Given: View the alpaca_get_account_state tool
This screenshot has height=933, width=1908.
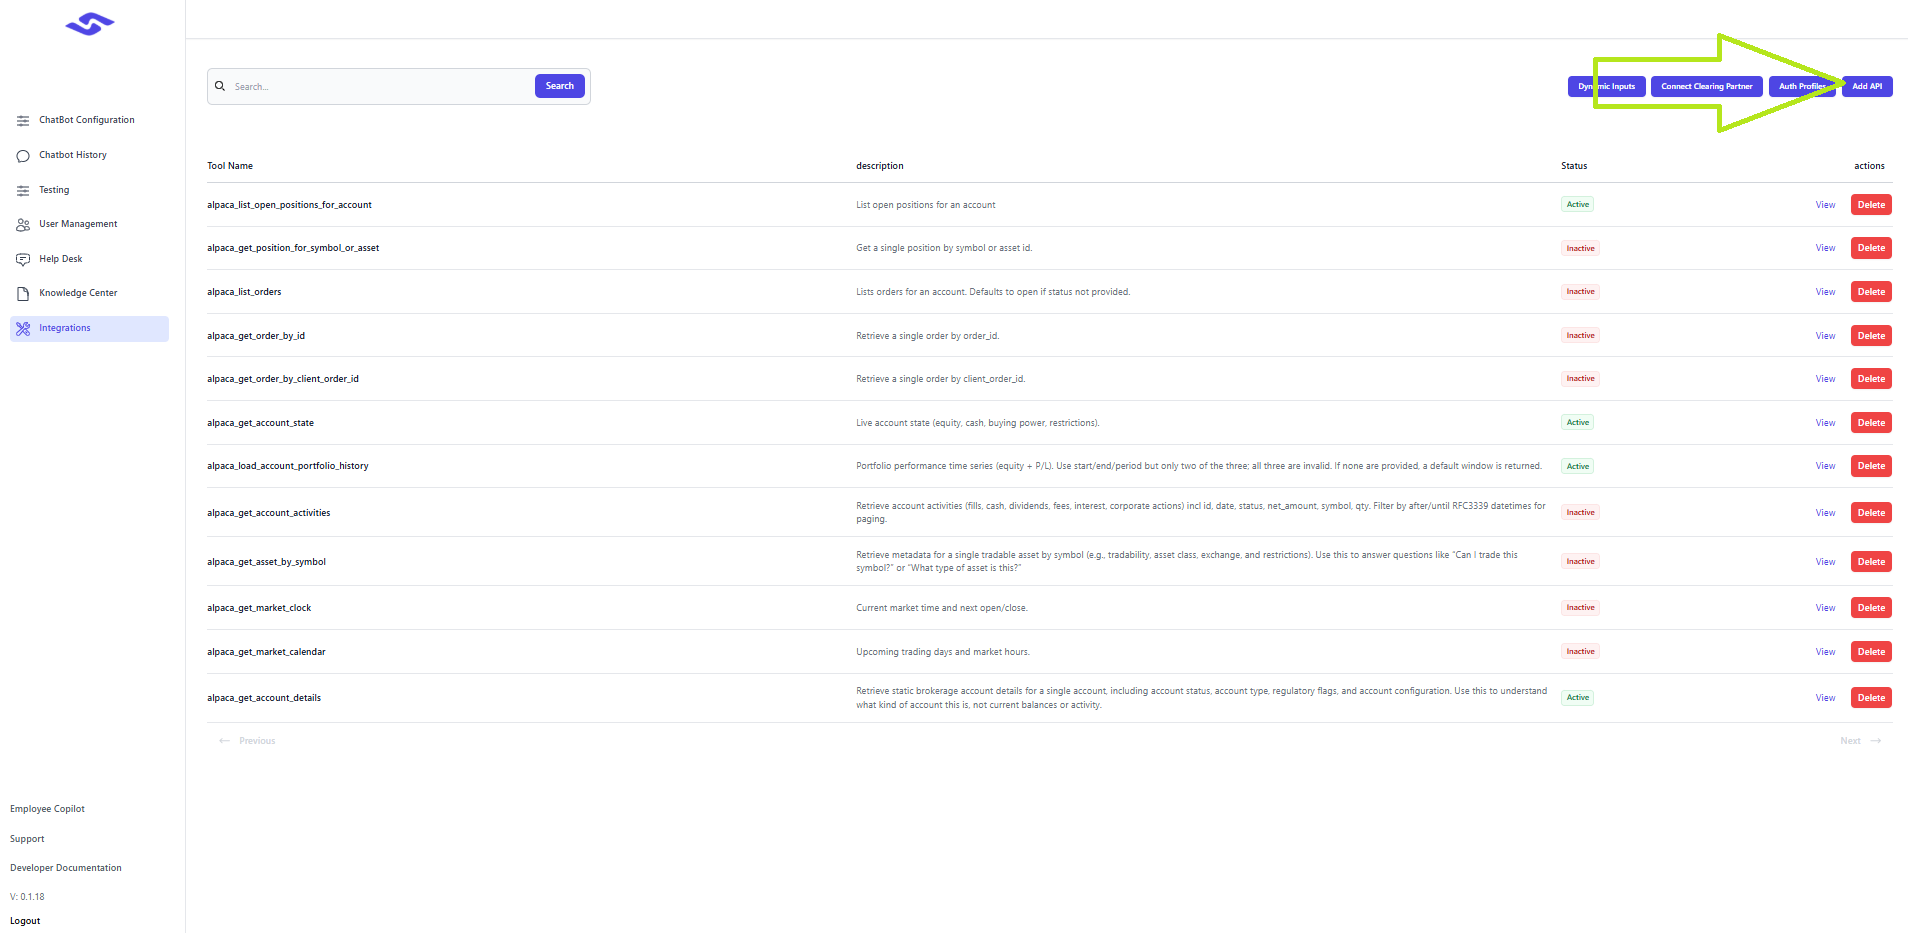Looking at the screenshot, I should point(1825,423).
